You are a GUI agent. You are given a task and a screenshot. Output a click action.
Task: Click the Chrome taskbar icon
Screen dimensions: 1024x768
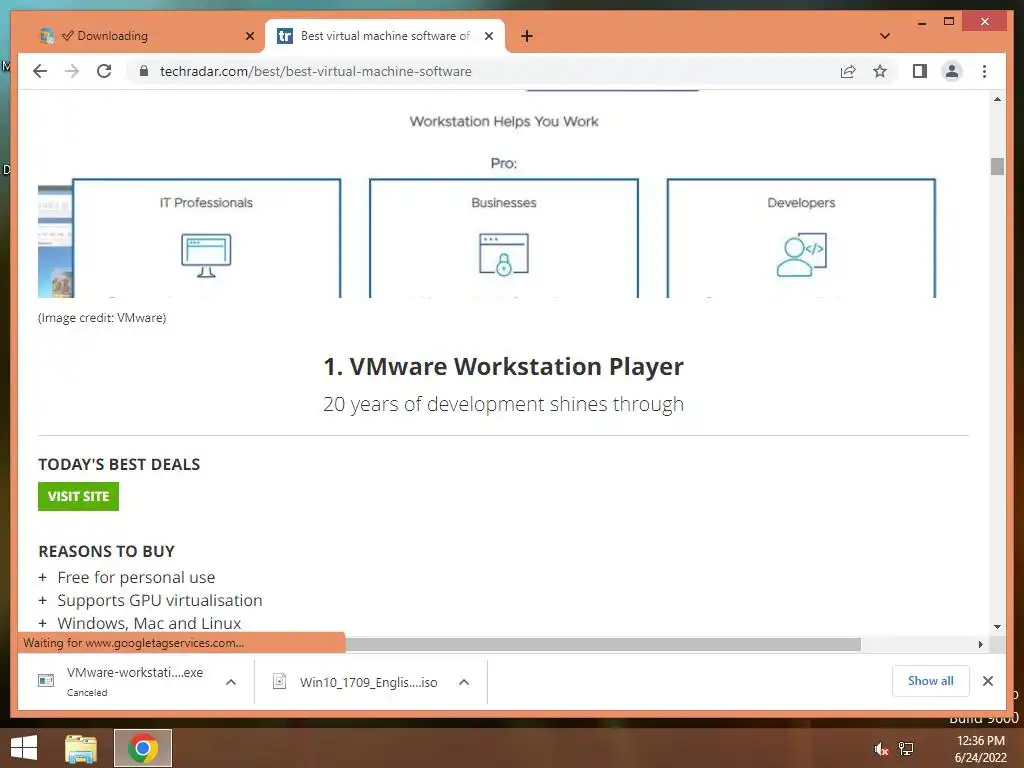[x=143, y=748]
